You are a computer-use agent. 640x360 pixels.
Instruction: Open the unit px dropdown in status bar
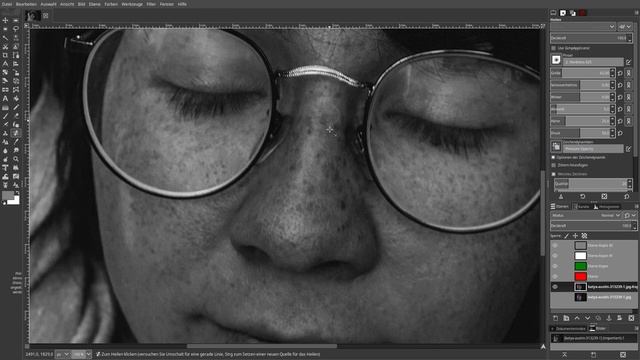point(62,354)
